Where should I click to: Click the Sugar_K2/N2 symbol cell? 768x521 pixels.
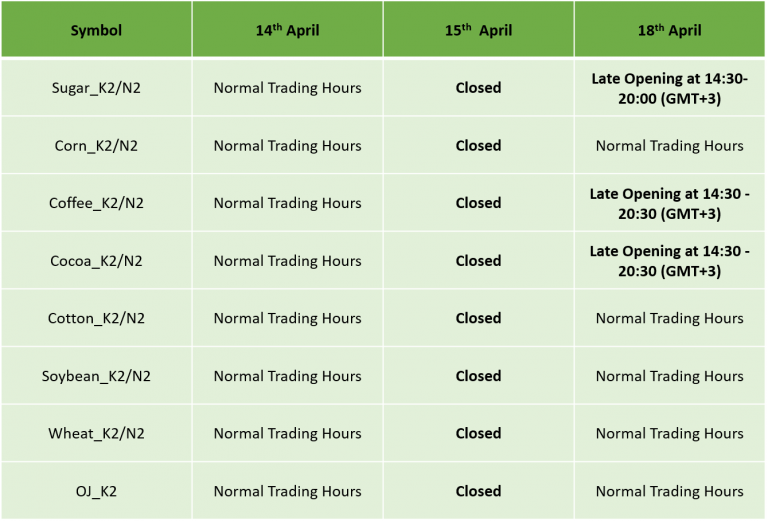coord(96,88)
